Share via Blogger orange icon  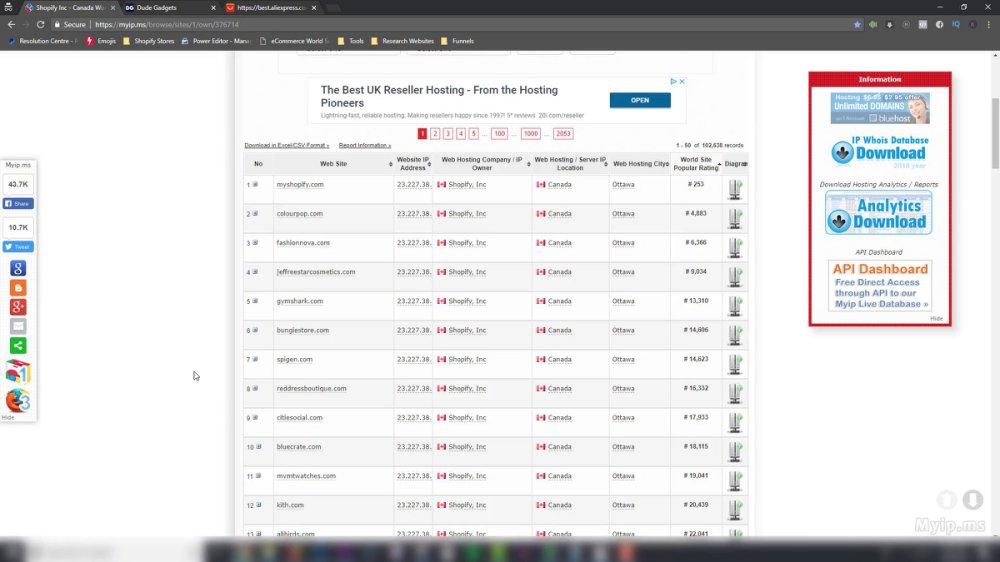[x=18, y=288]
